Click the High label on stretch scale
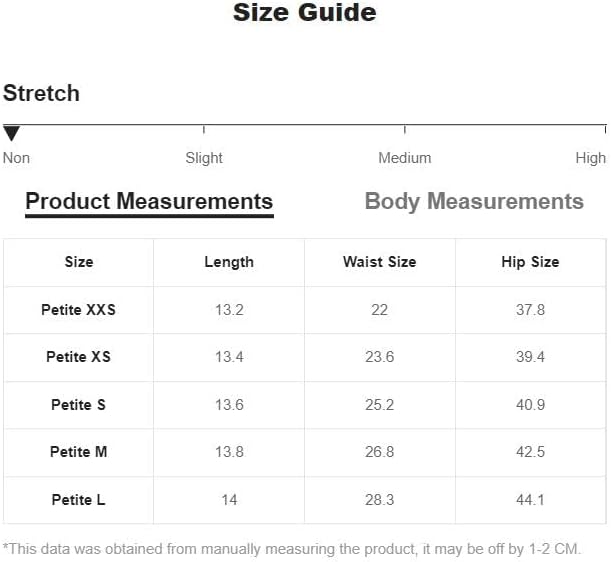Image resolution: width=612 pixels, height=562 pixels. [591, 158]
